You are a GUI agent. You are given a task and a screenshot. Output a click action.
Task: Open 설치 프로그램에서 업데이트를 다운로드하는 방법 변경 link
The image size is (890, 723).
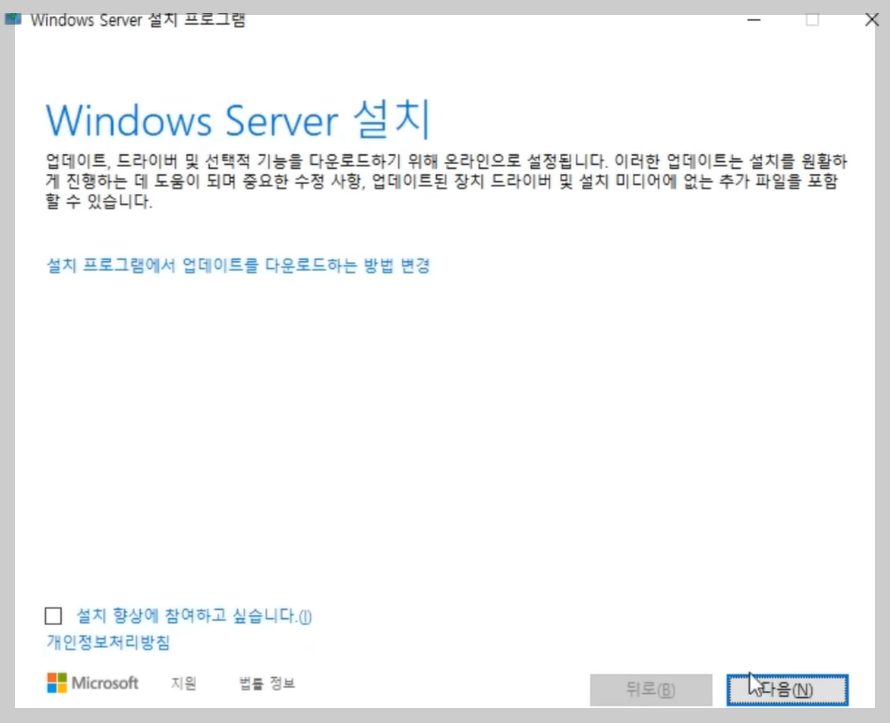tap(238, 265)
